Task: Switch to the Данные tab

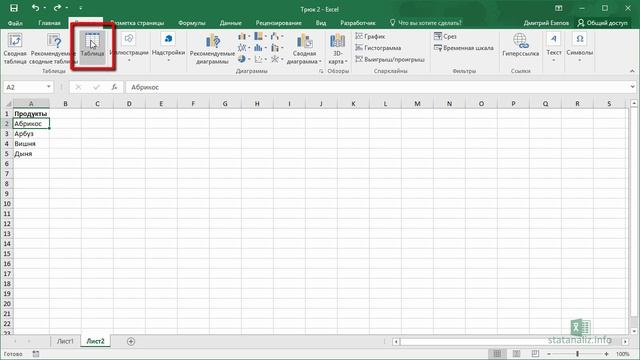Action: [231, 23]
